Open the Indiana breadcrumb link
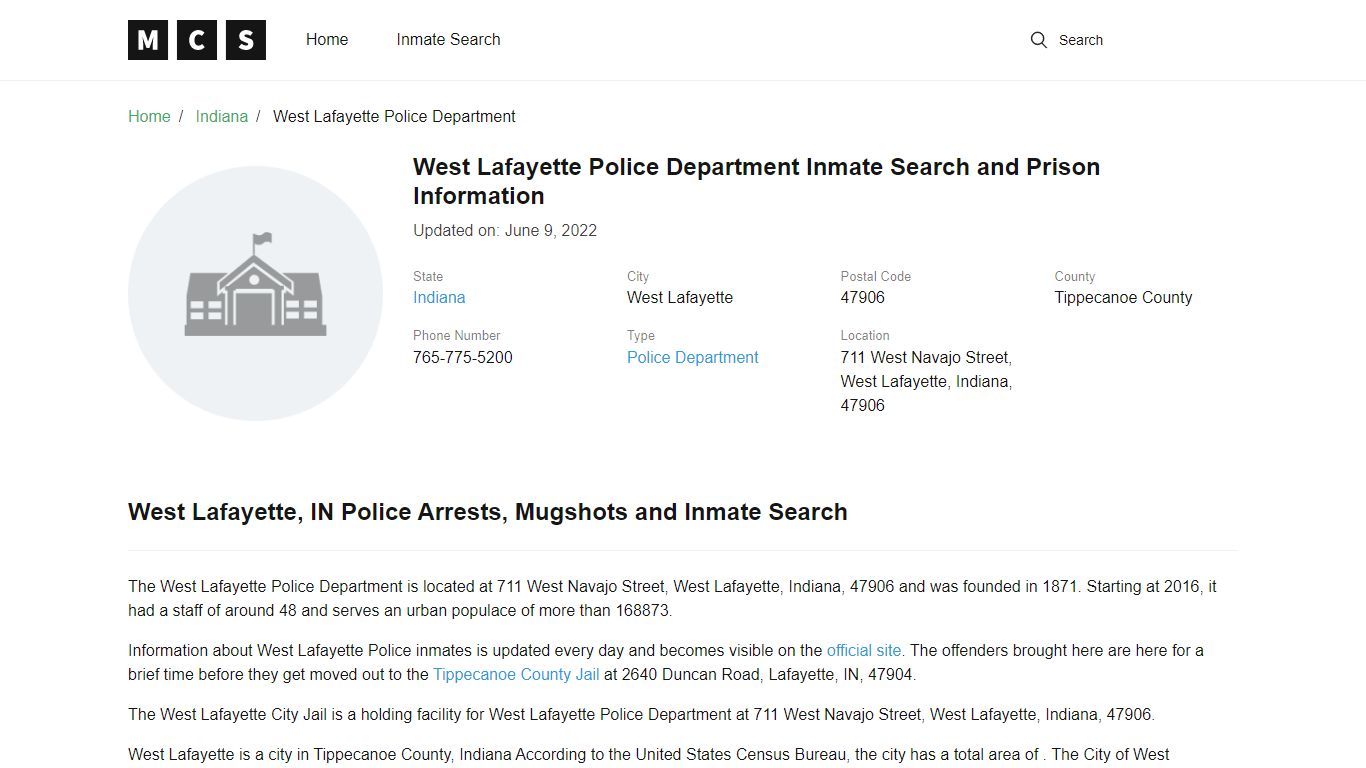 coord(222,116)
